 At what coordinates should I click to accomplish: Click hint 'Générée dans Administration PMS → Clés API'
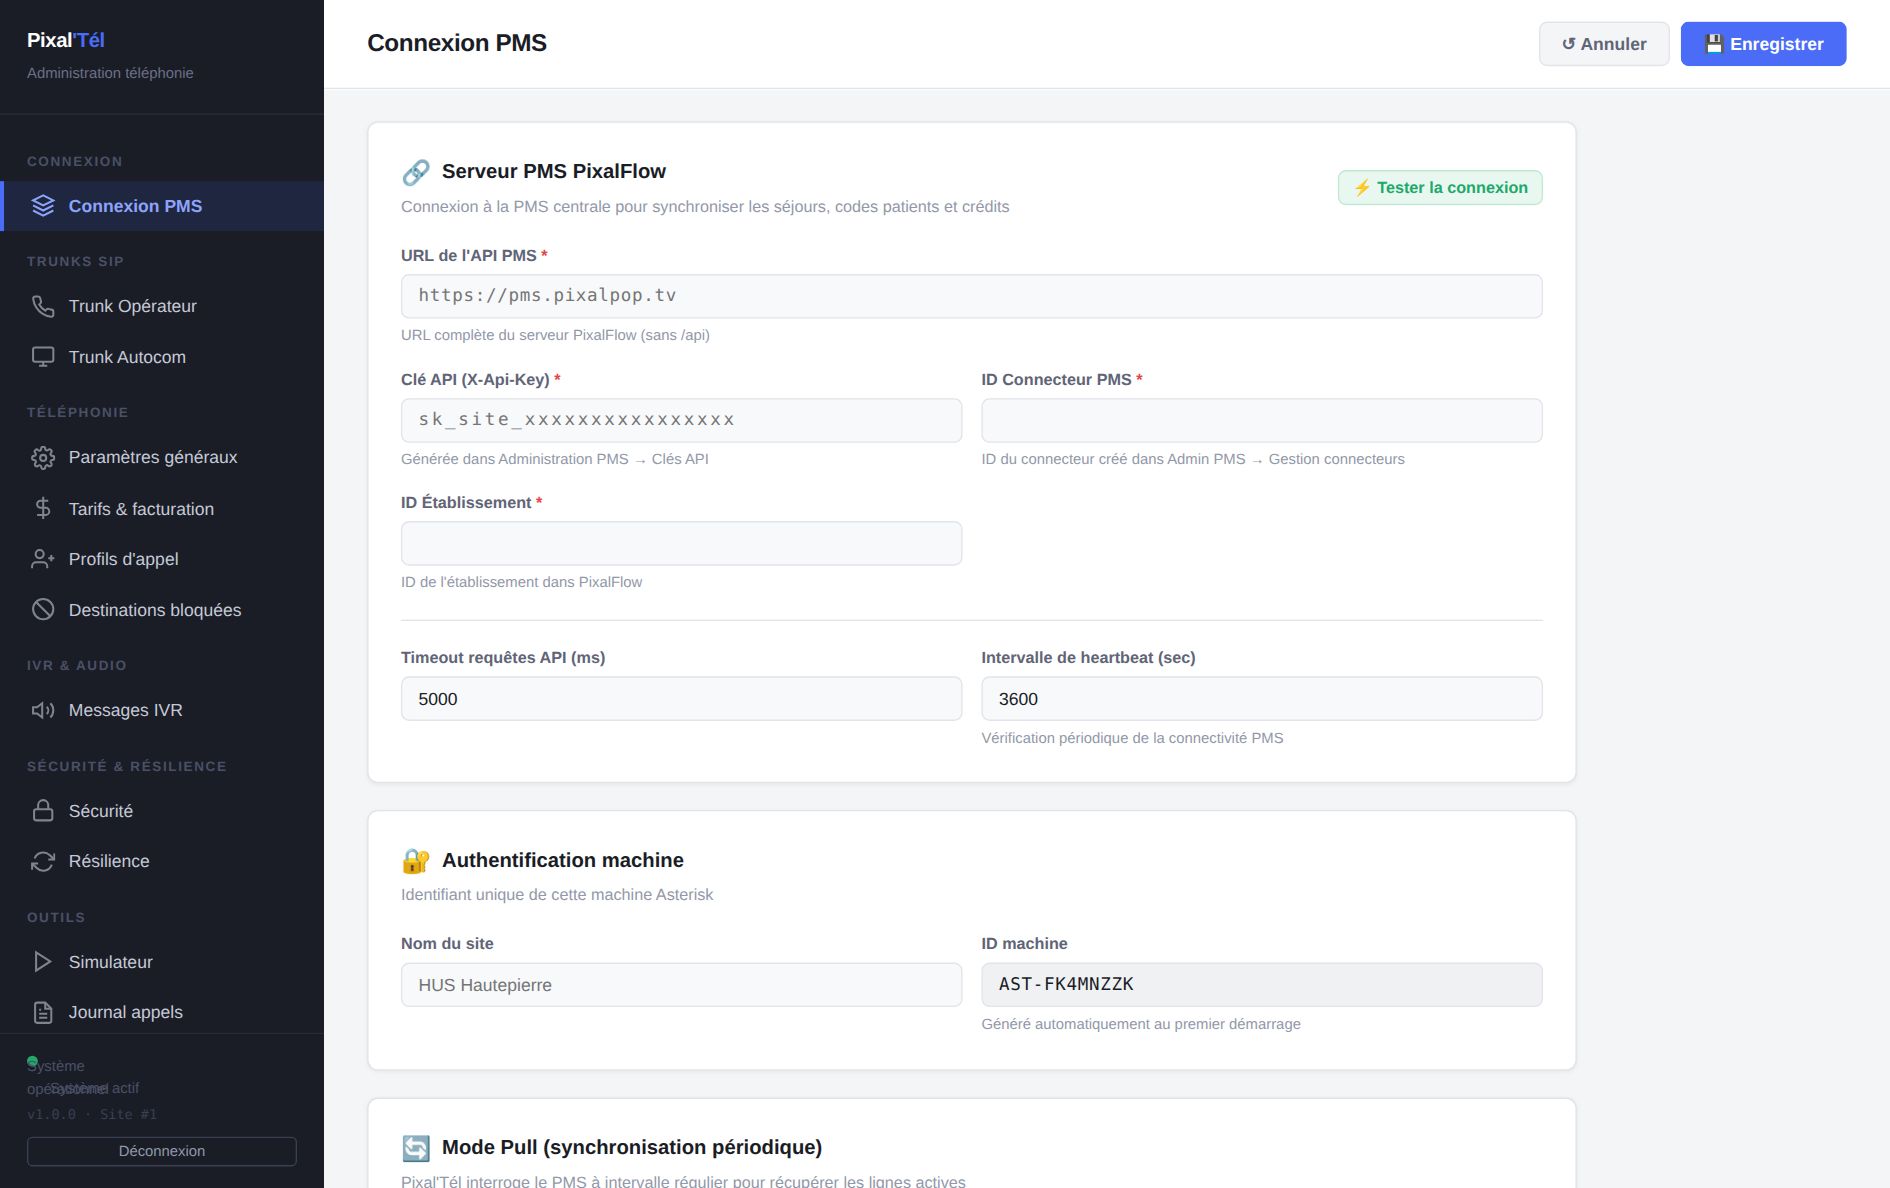coord(555,459)
